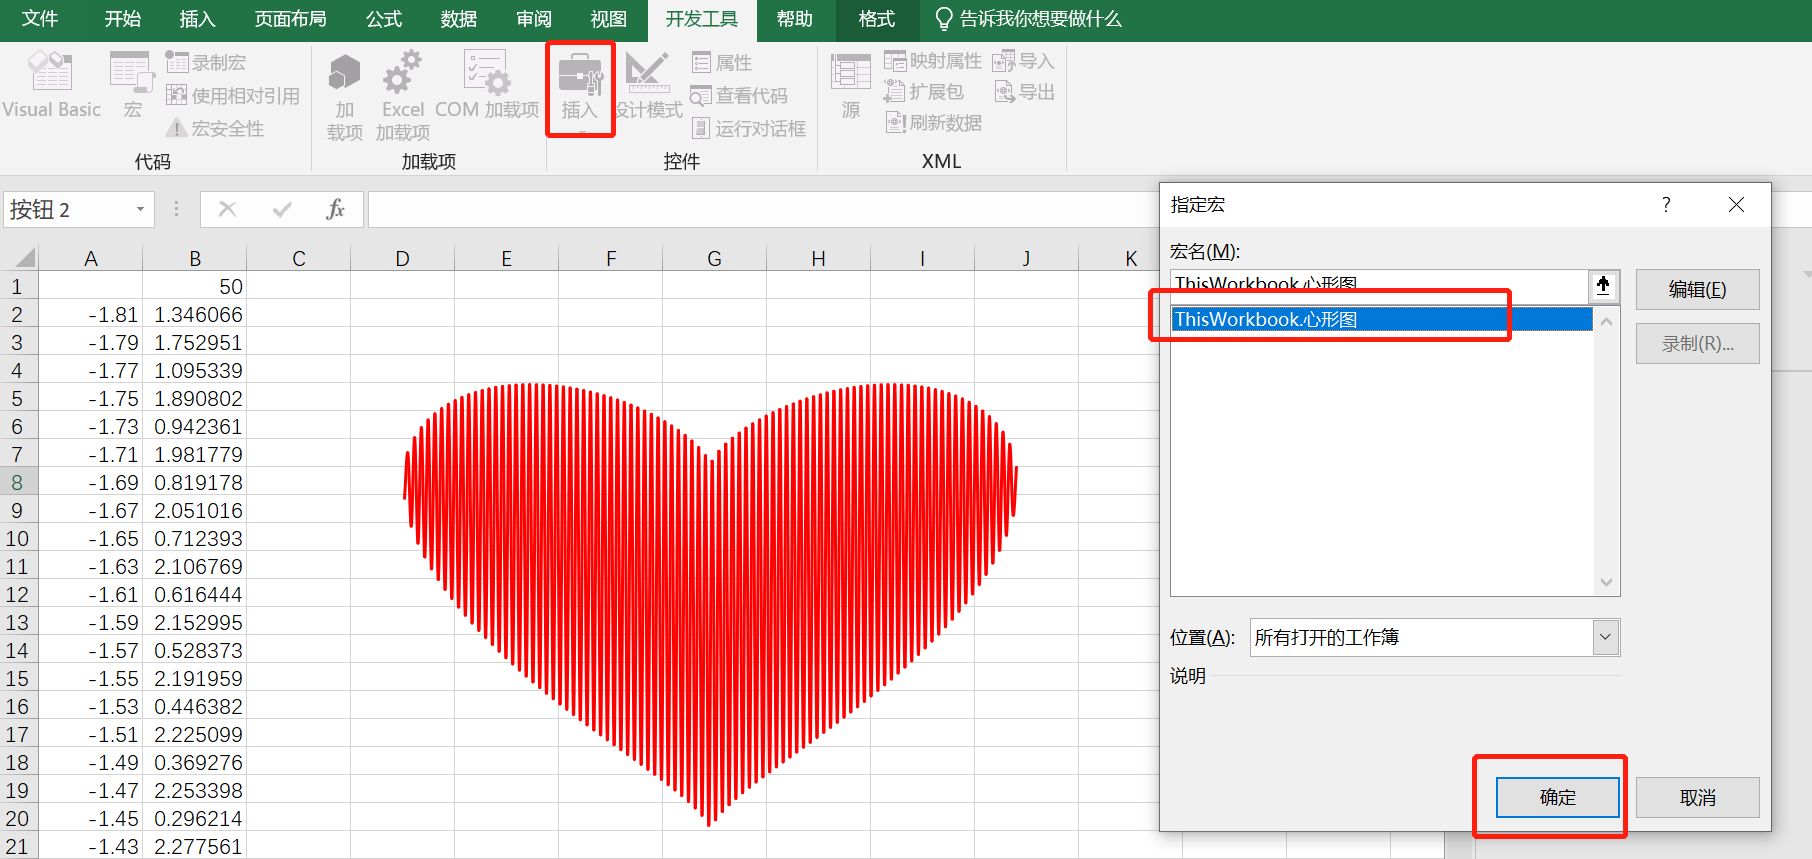Open the Visual Basic editor
Viewport: 1812px width, 859px height.
[x=52, y=86]
